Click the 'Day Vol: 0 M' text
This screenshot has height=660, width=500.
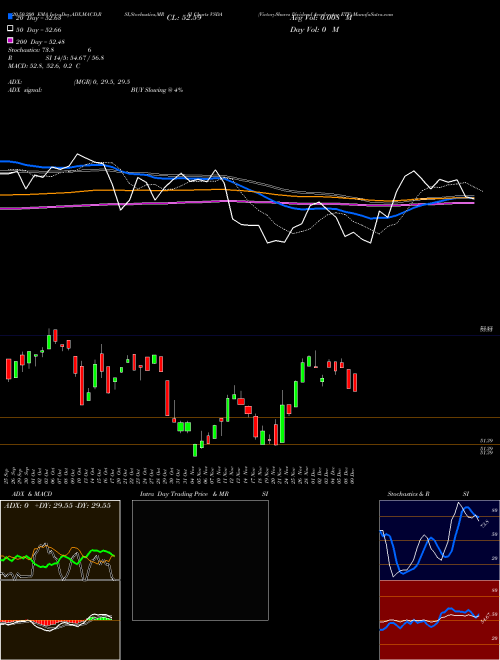click(314, 29)
